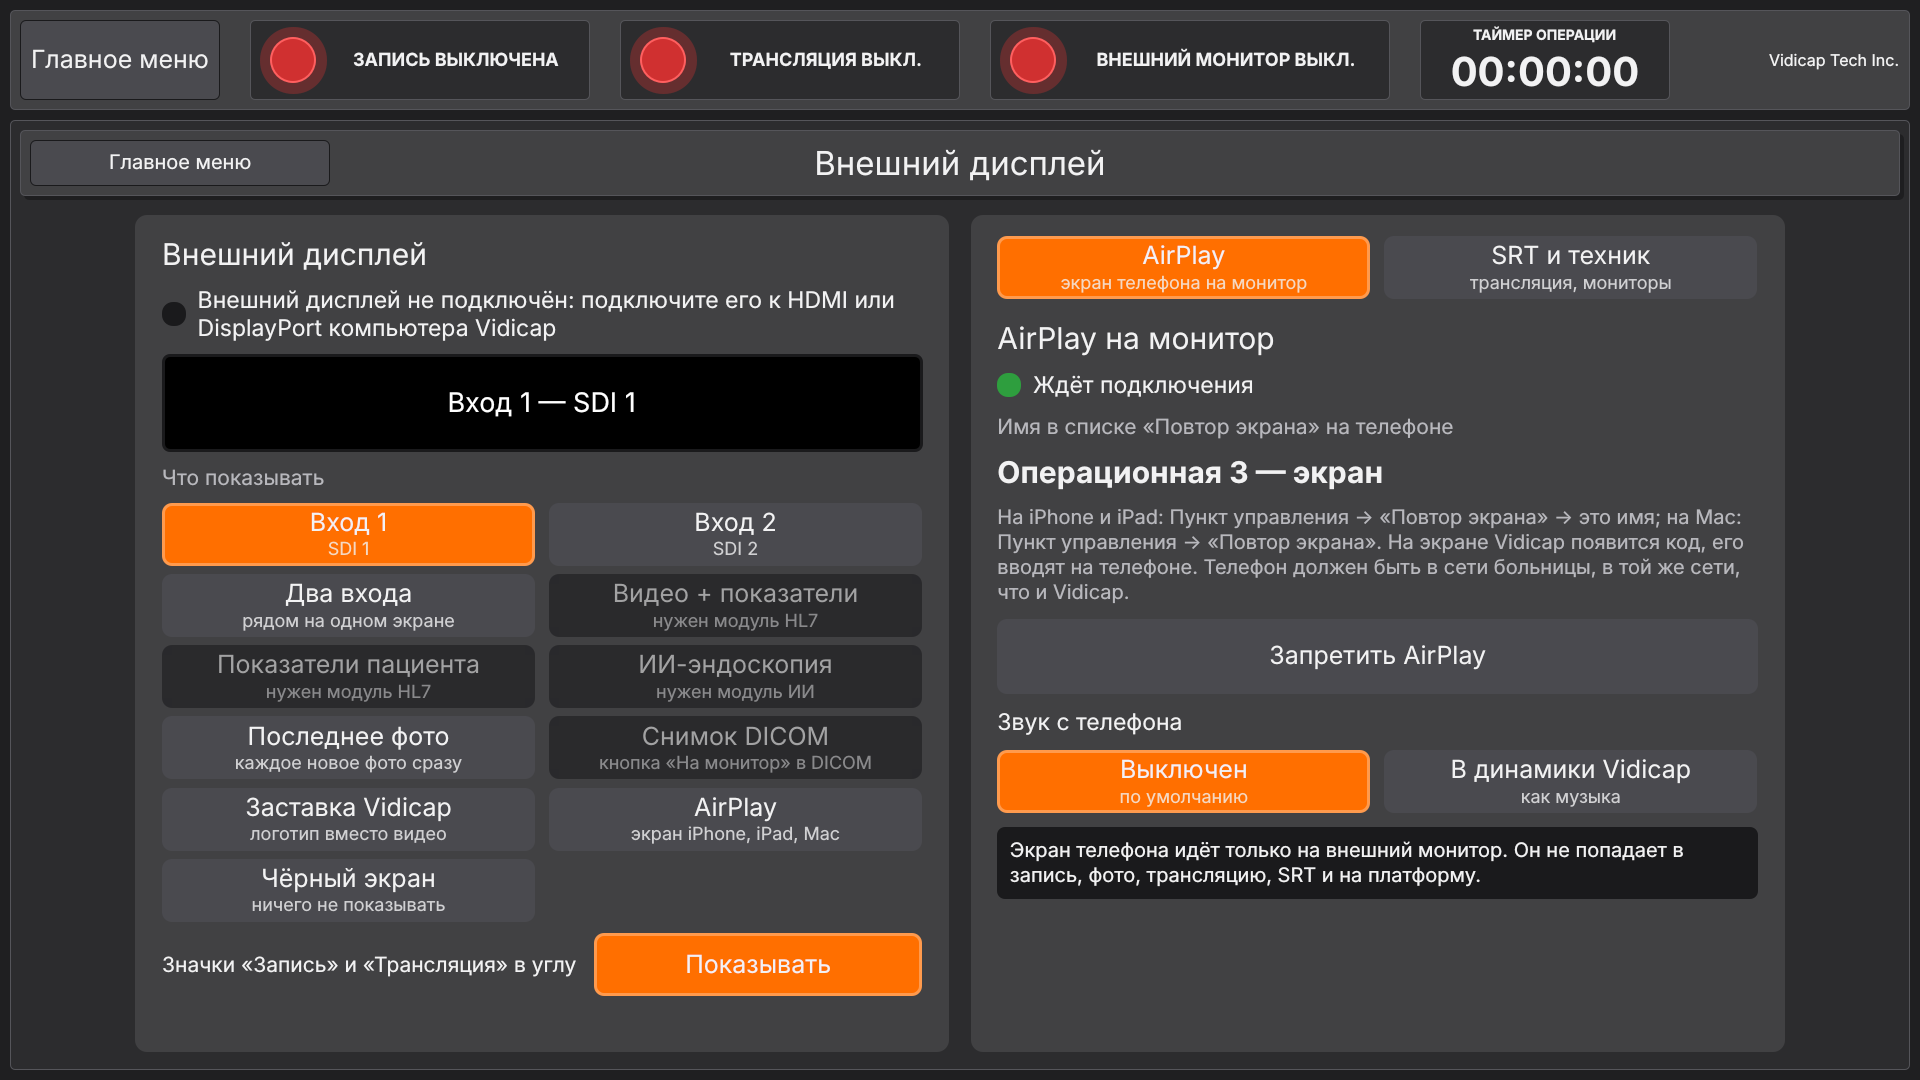Click the Внешний дисплей page title
Viewport: 1920px width, 1080px height.
click(x=960, y=163)
